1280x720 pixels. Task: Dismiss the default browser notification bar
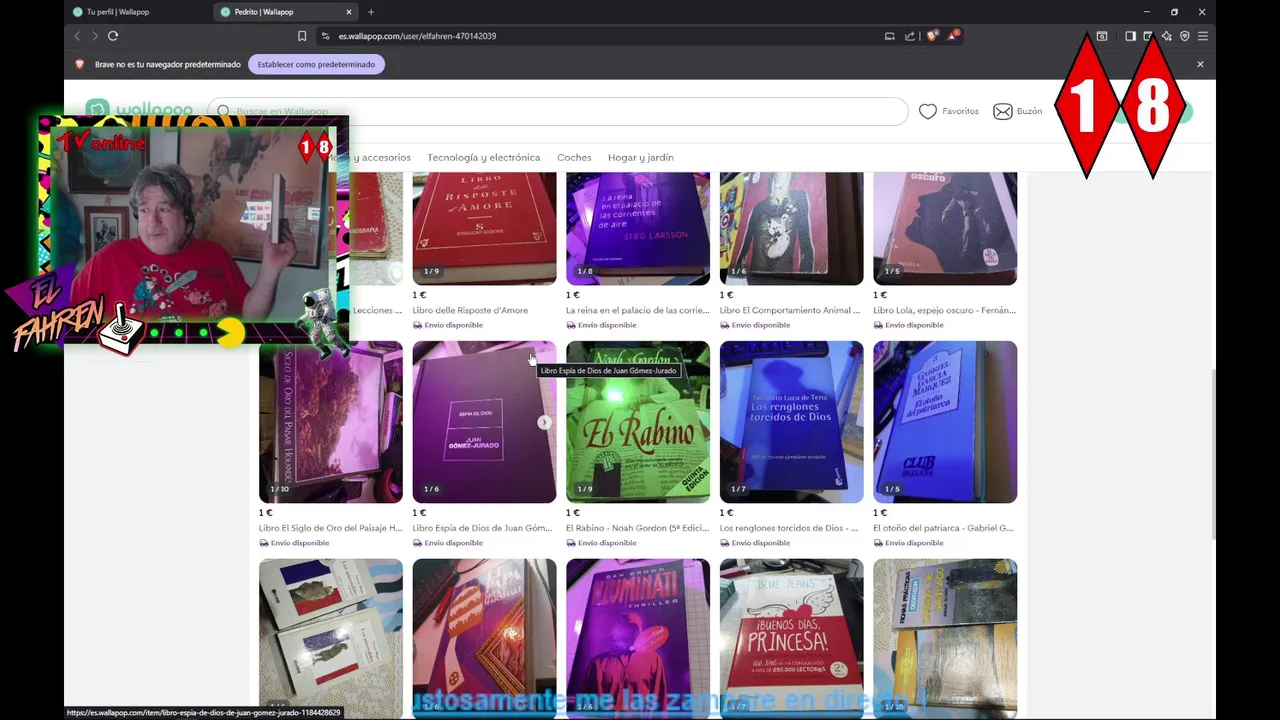[x=1200, y=64]
